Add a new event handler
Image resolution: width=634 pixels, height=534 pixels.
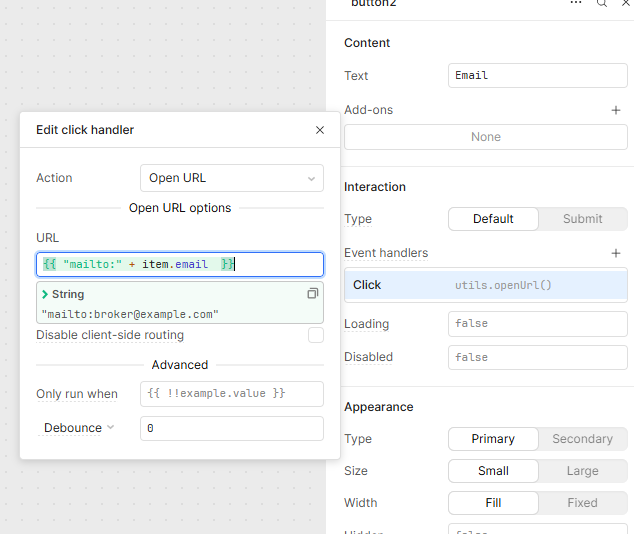(x=616, y=253)
